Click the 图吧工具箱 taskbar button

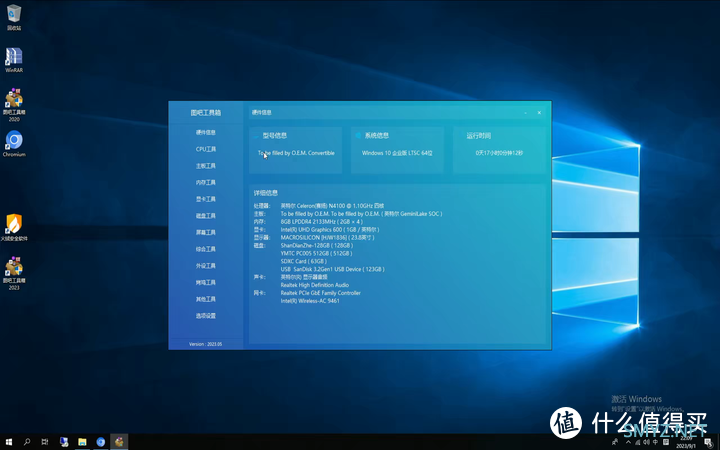coord(119,442)
